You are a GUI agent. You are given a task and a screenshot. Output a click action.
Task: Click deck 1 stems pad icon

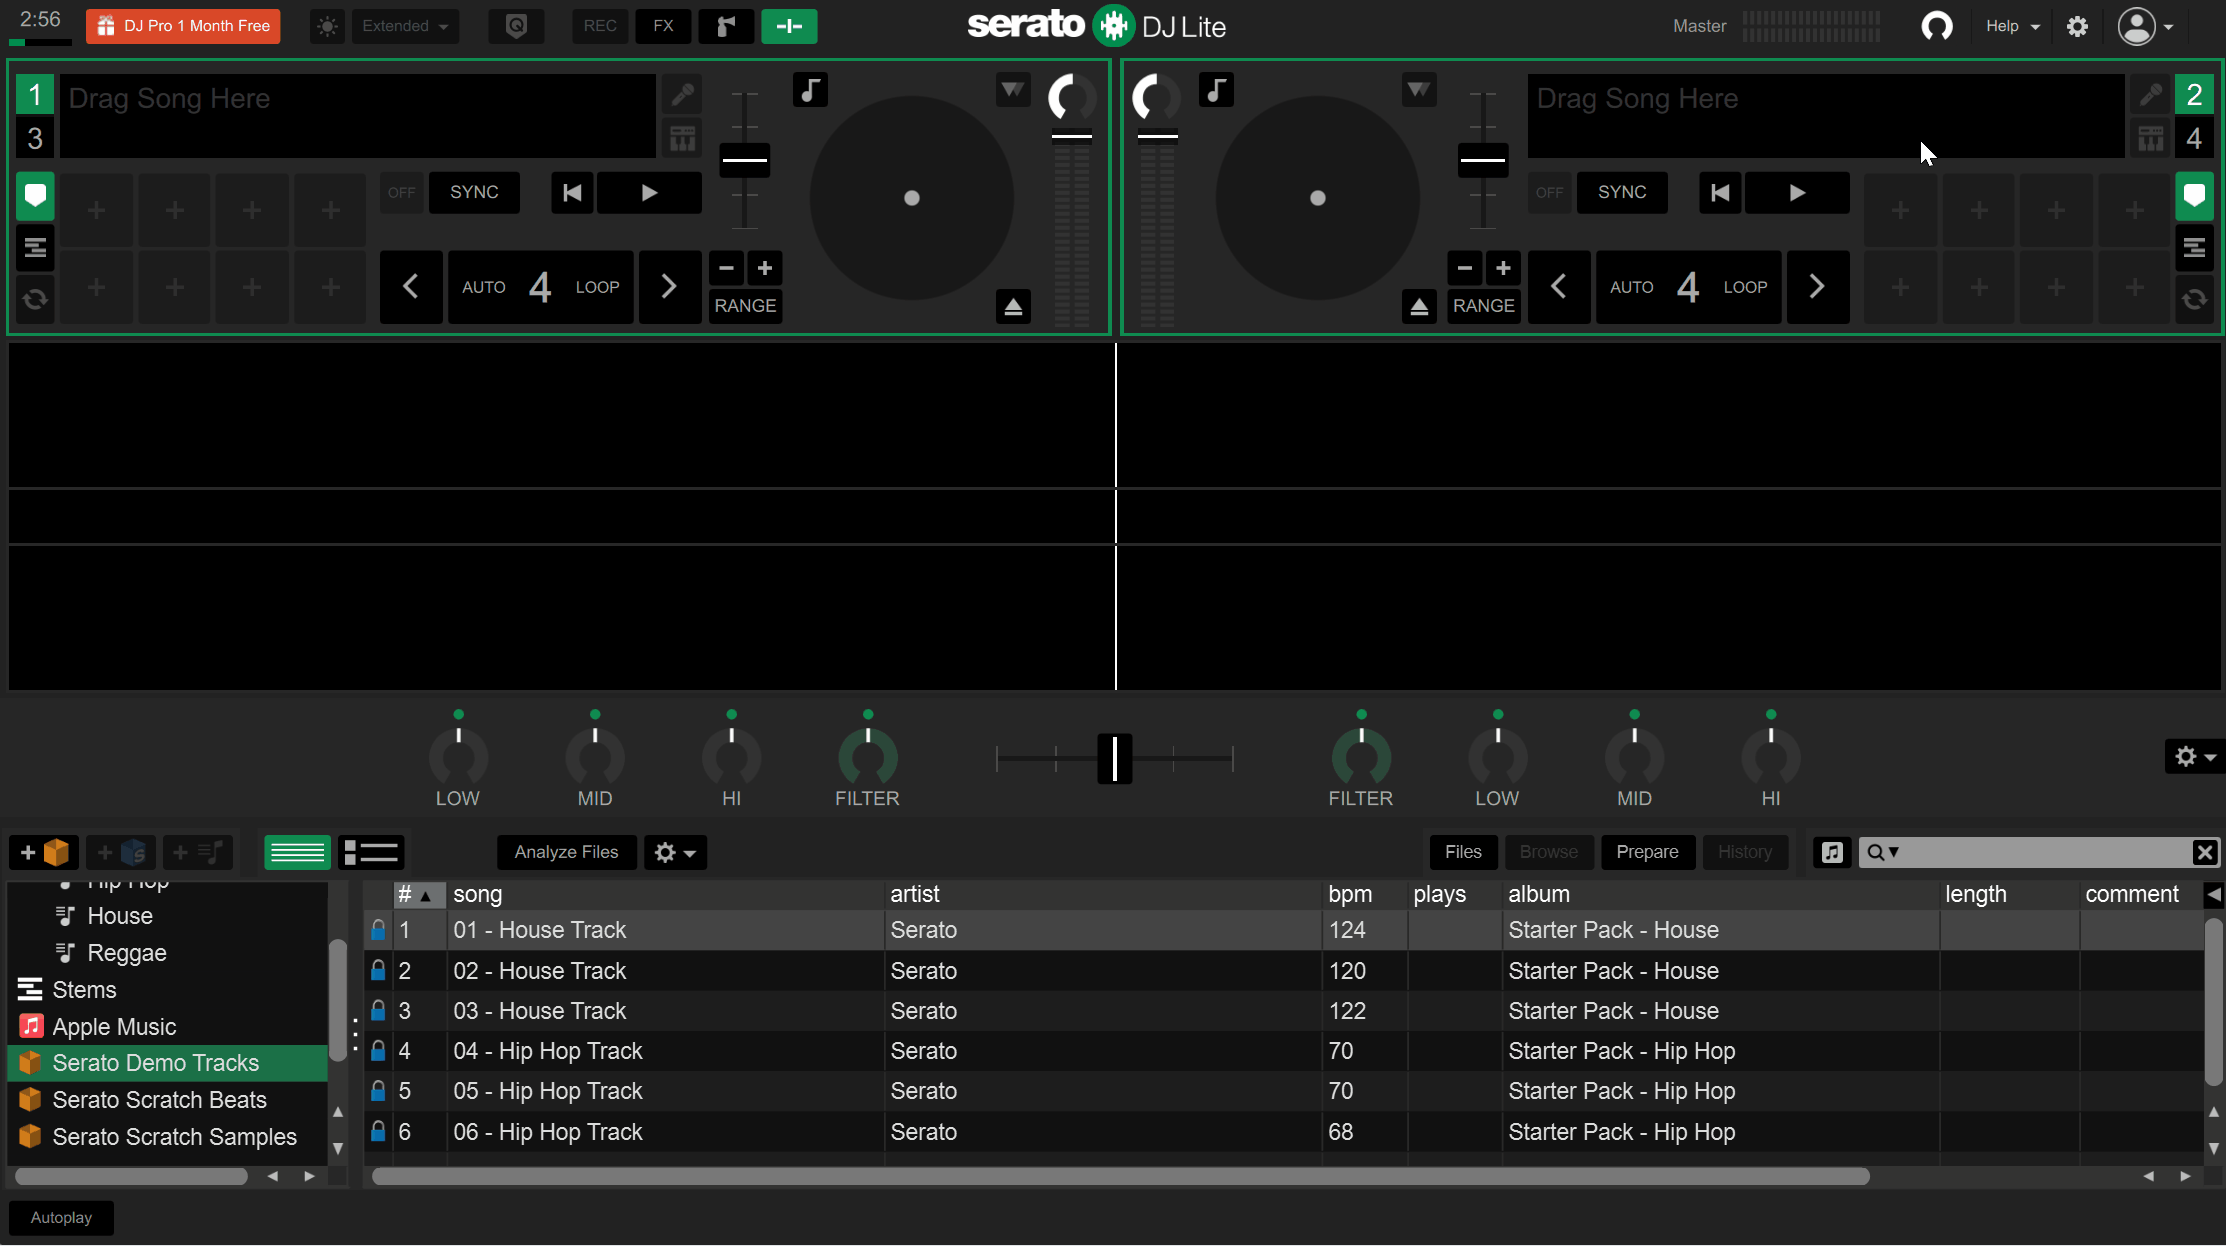pyautogui.click(x=682, y=139)
